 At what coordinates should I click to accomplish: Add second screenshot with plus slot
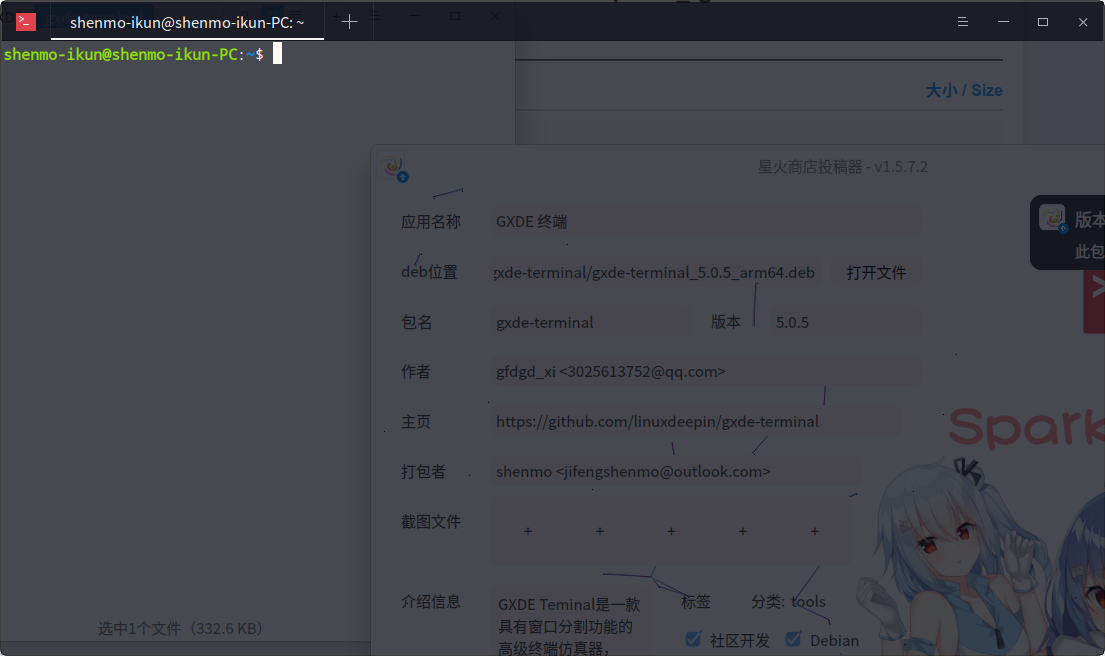600,531
